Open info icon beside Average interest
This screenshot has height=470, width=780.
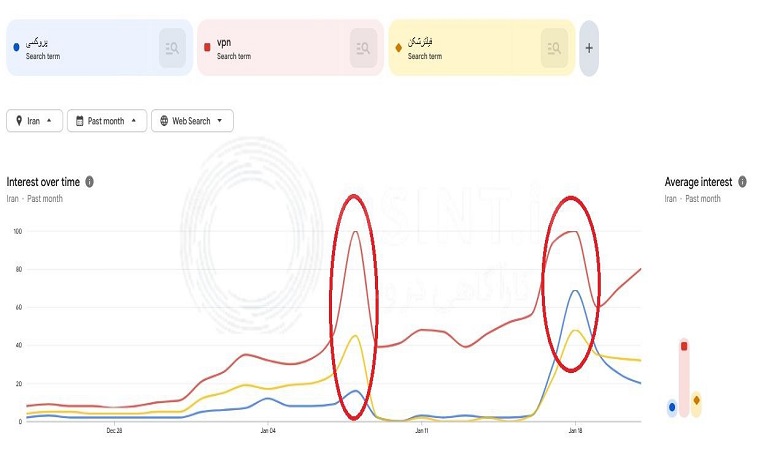click(x=742, y=182)
